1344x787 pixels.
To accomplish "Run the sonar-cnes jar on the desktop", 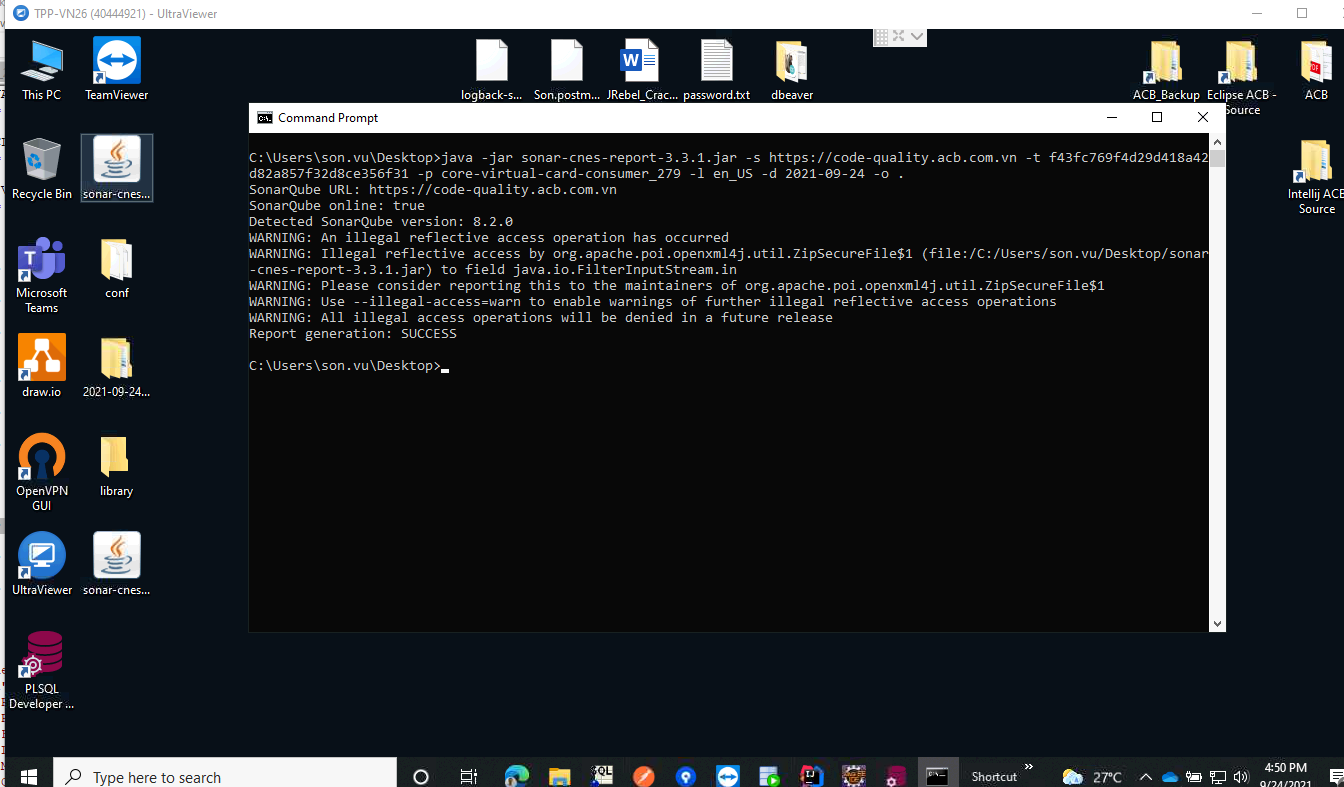I will click(x=116, y=162).
